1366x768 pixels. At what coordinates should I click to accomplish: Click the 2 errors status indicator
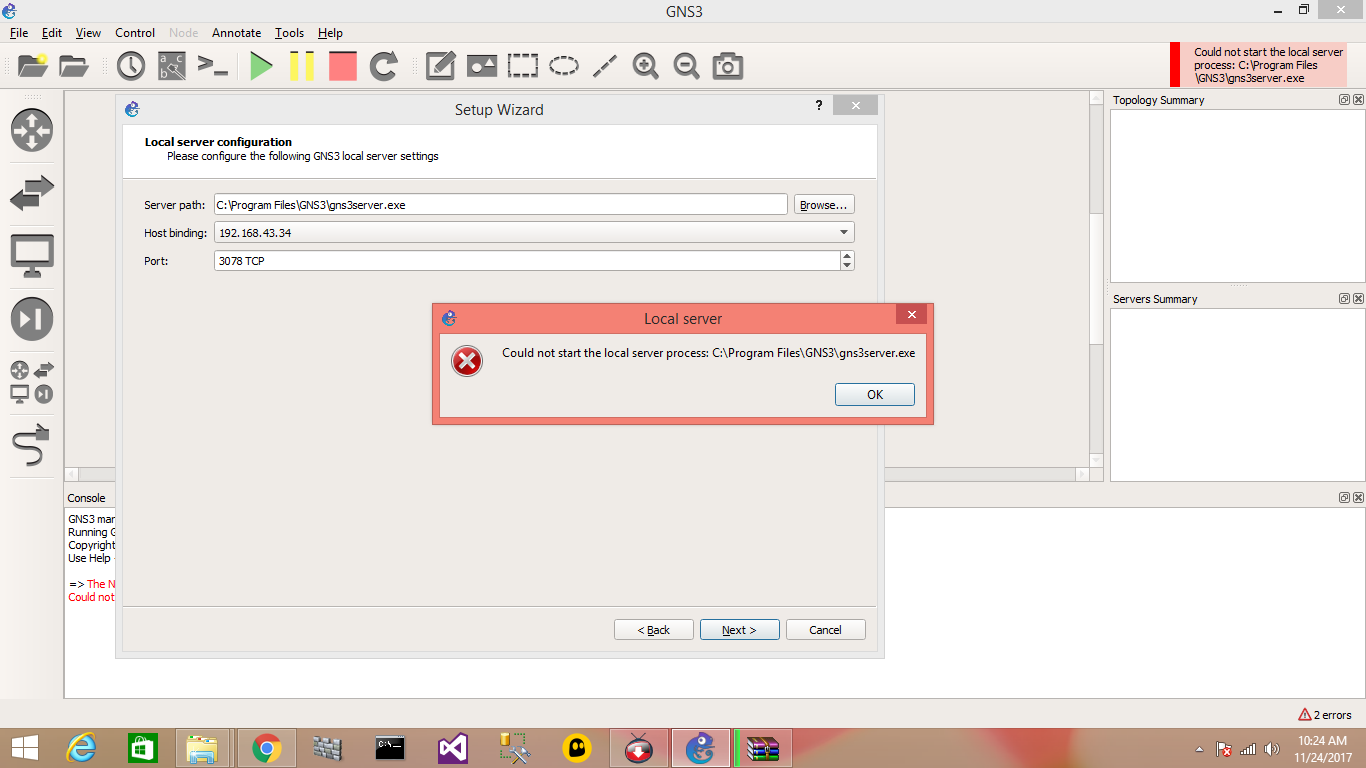click(1325, 715)
